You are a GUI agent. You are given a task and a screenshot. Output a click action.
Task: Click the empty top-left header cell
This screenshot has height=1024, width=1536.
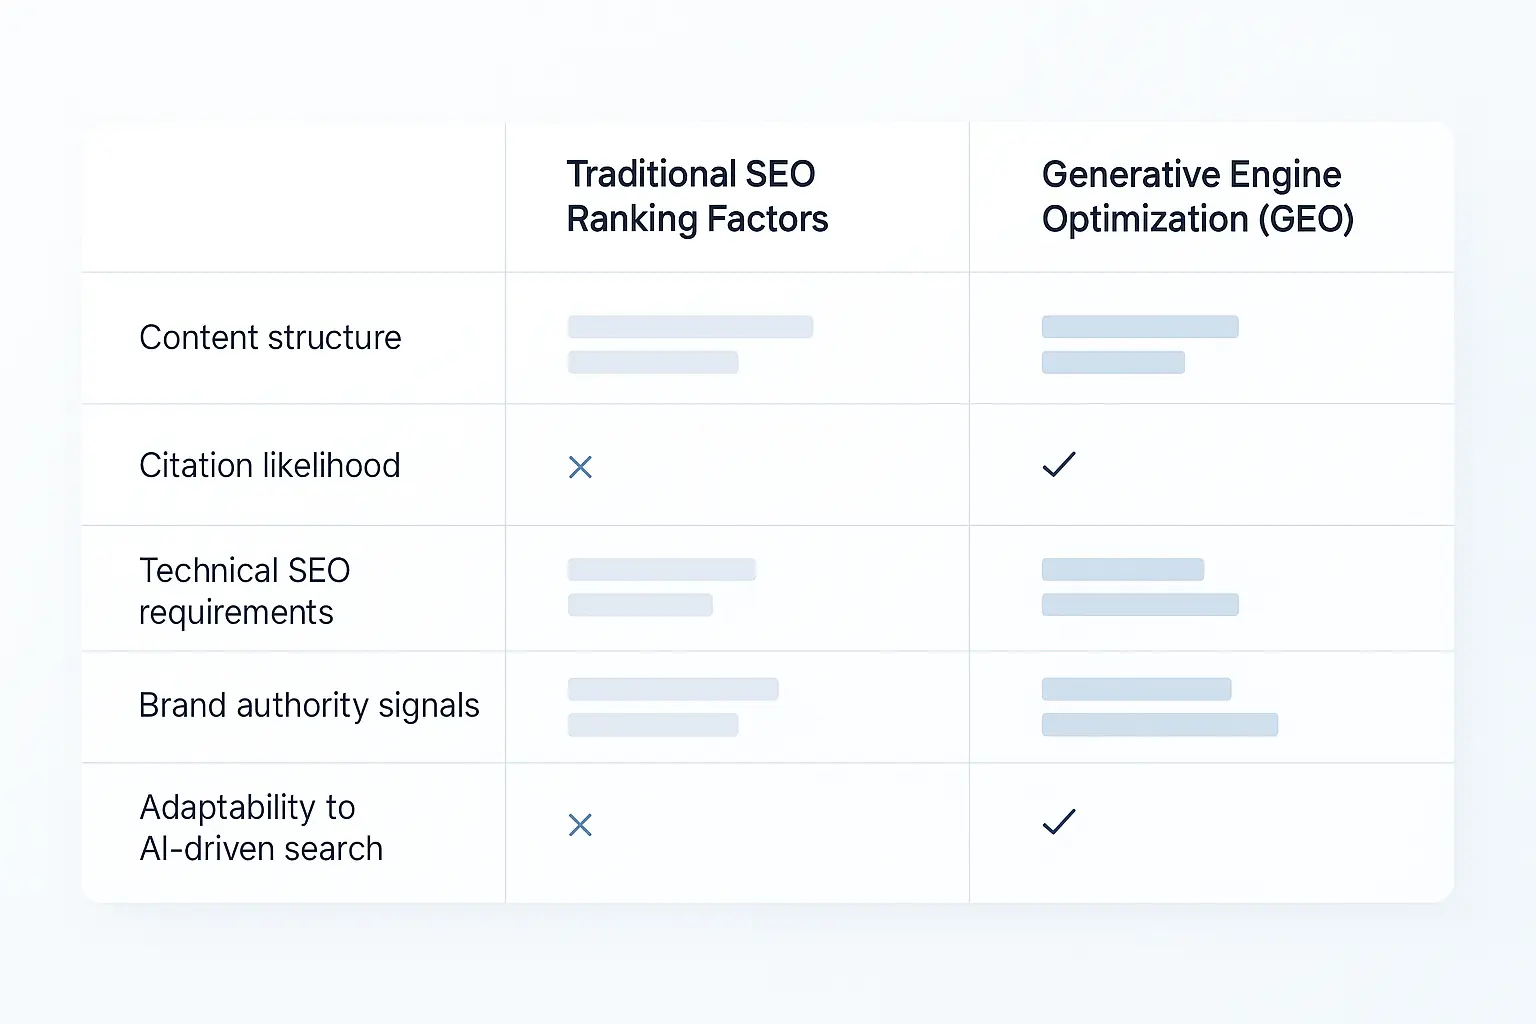(293, 197)
